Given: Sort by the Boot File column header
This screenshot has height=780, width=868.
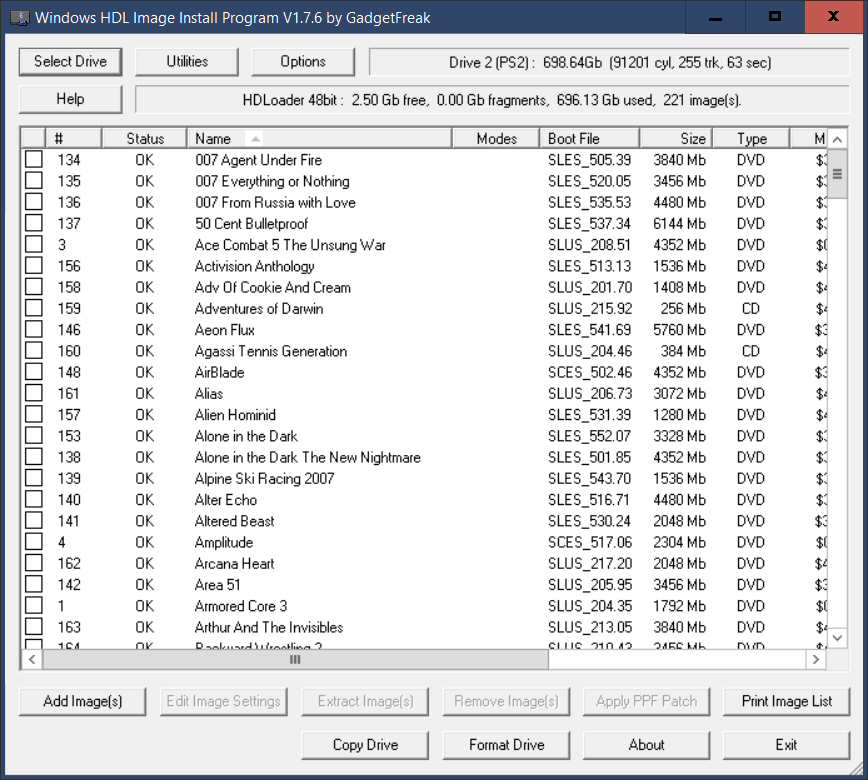Looking at the screenshot, I should point(590,138).
